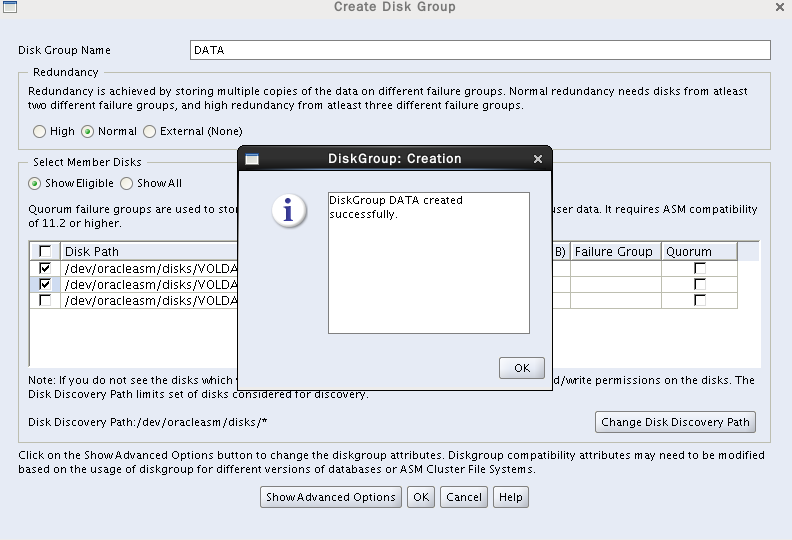Screen dimensions: 792x540
Task: Open the Create Disk Group window menu icon
Action: click(x=9, y=7)
